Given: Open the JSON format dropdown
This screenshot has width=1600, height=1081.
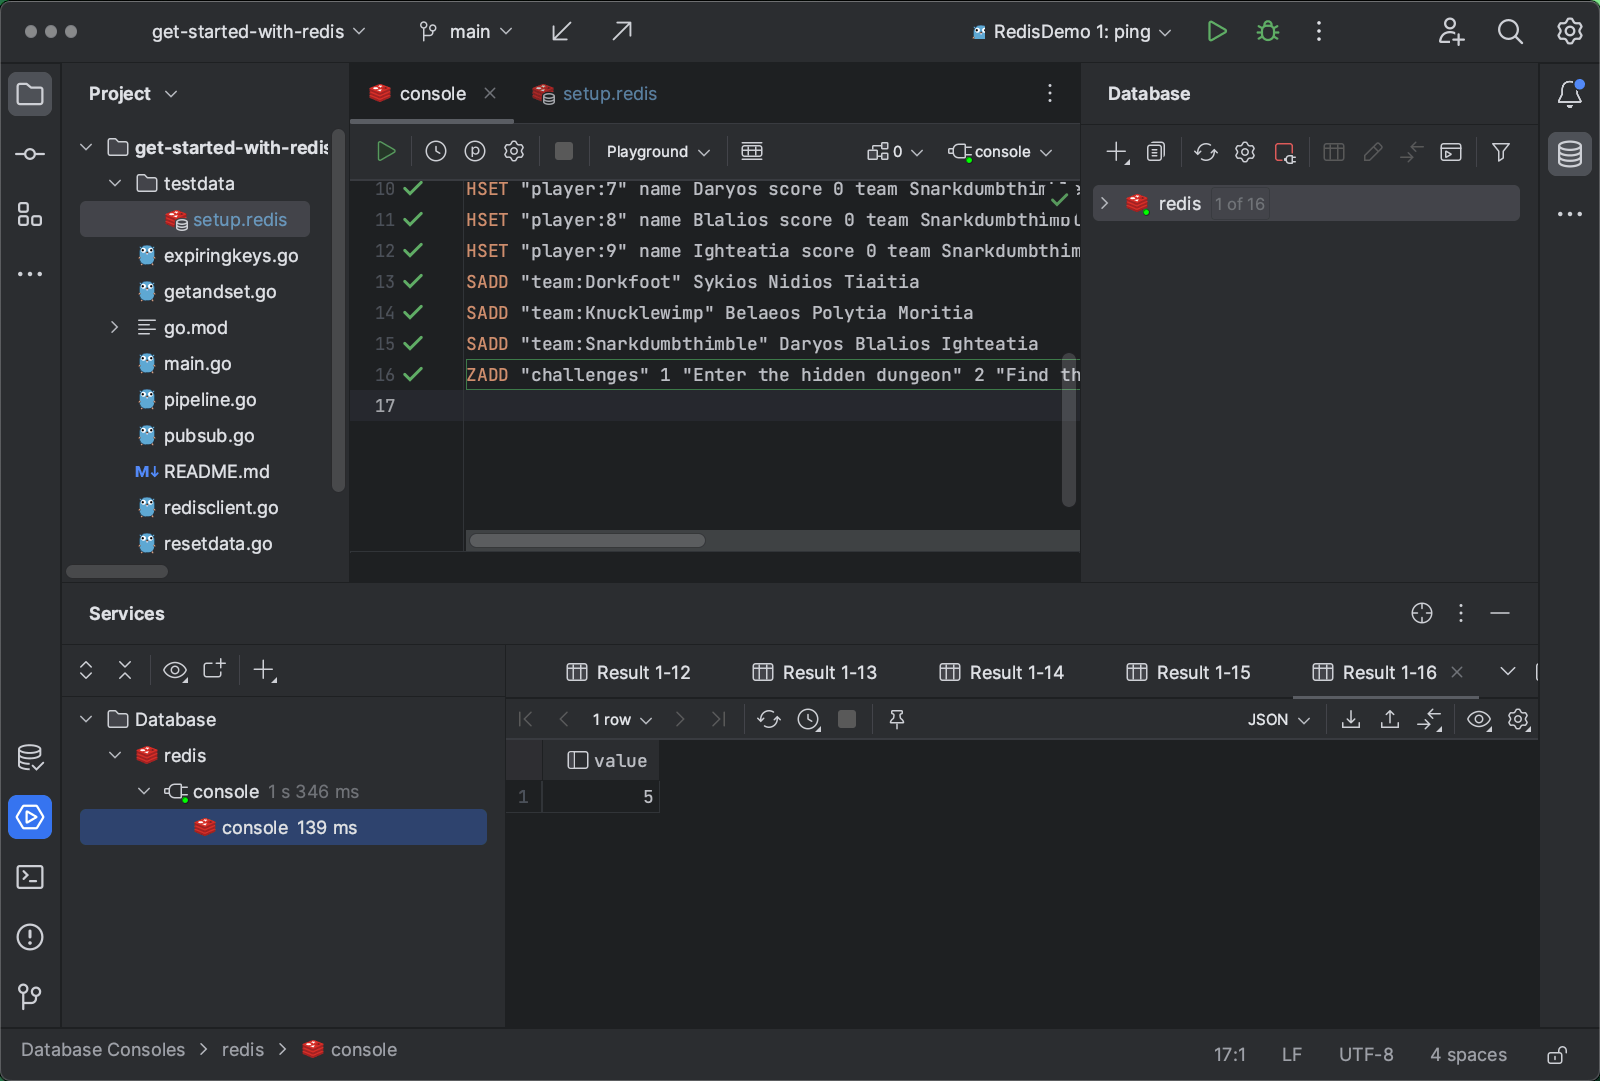Looking at the screenshot, I should 1278,720.
